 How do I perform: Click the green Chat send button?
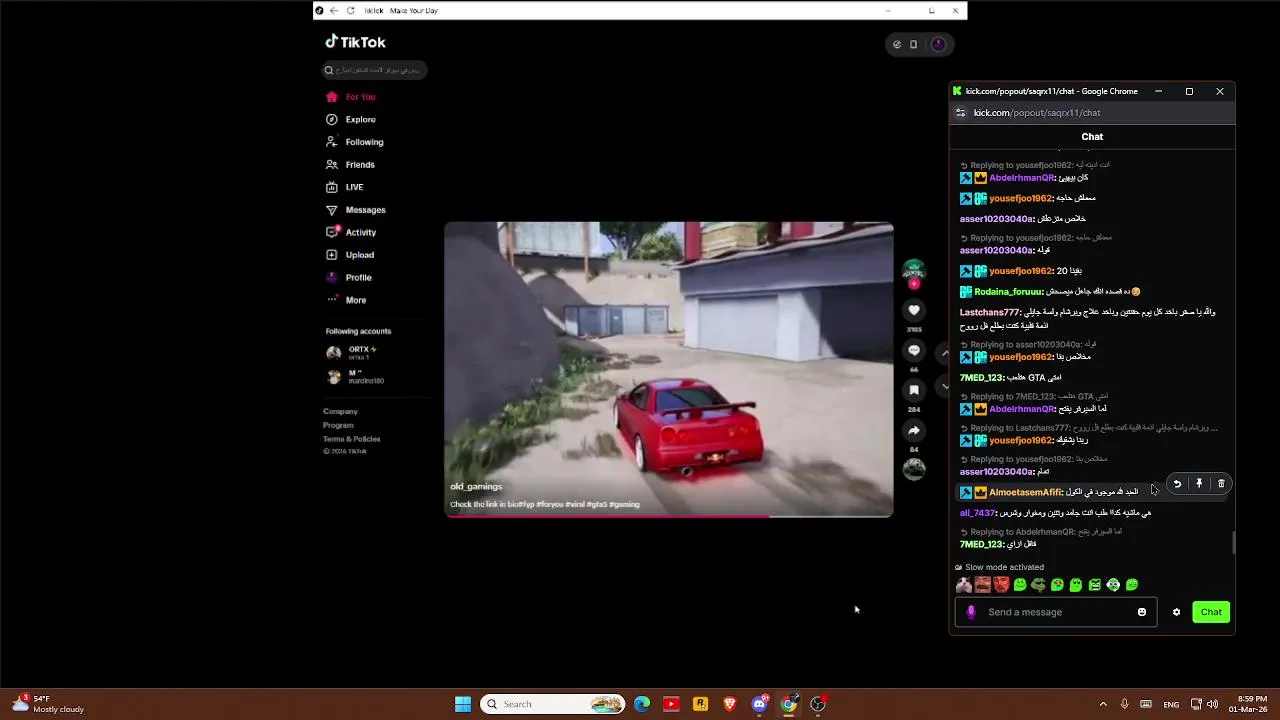click(1211, 612)
